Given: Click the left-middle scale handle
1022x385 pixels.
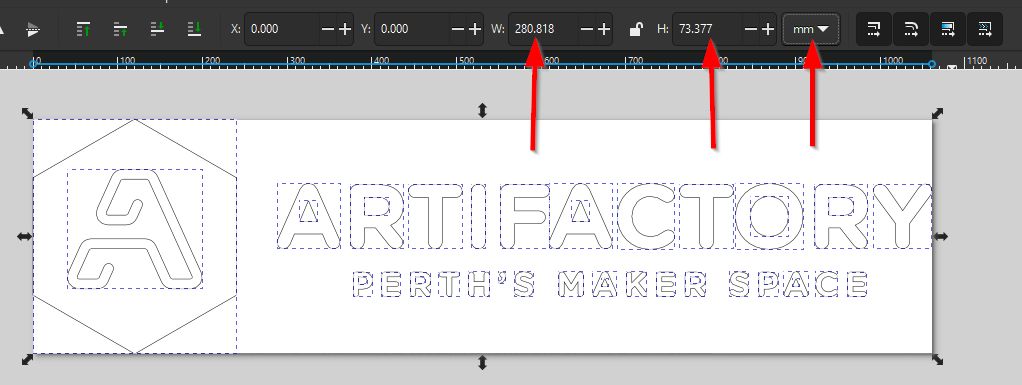Looking at the screenshot, I should click(x=25, y=236).
